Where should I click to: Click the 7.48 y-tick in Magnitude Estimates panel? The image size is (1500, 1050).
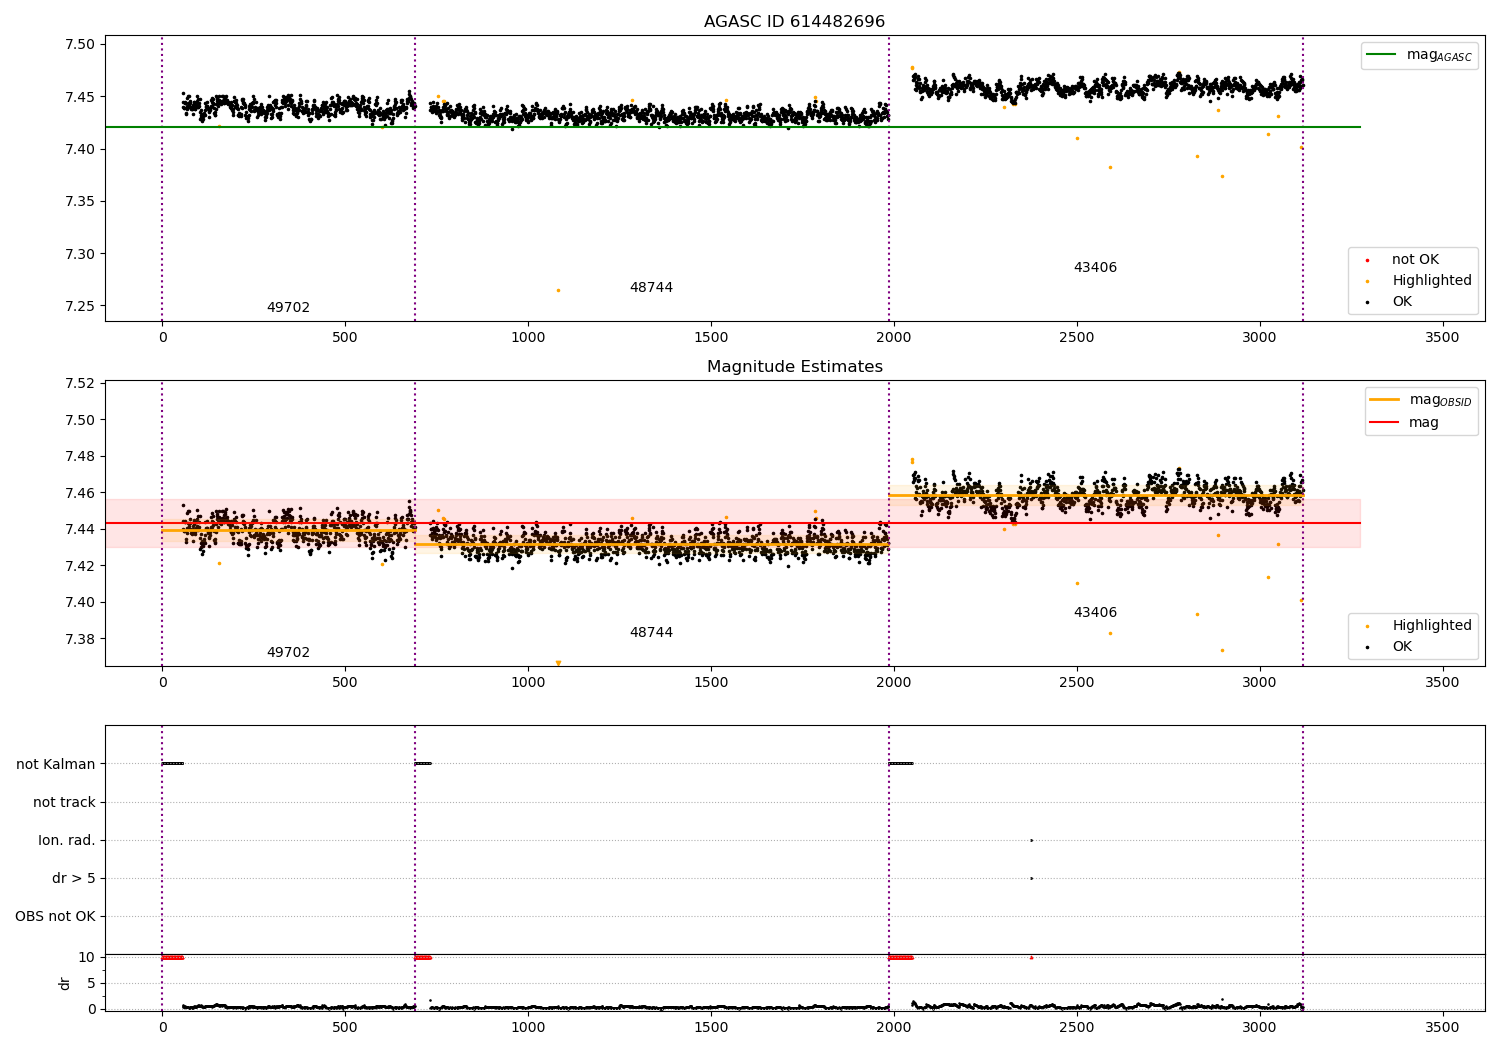coord(78,457)
